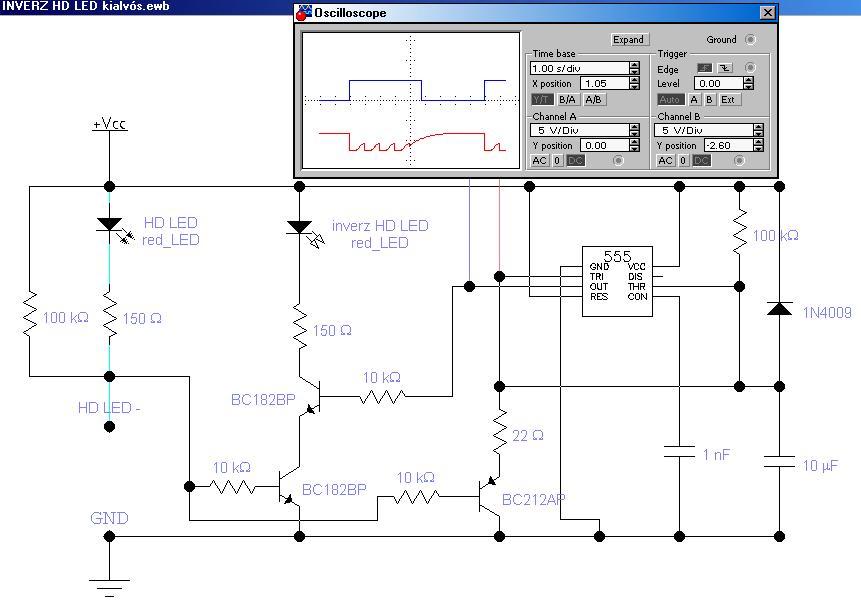
Task: Click the Channel B Y position -2.60 field
Action: coord(729,146)
